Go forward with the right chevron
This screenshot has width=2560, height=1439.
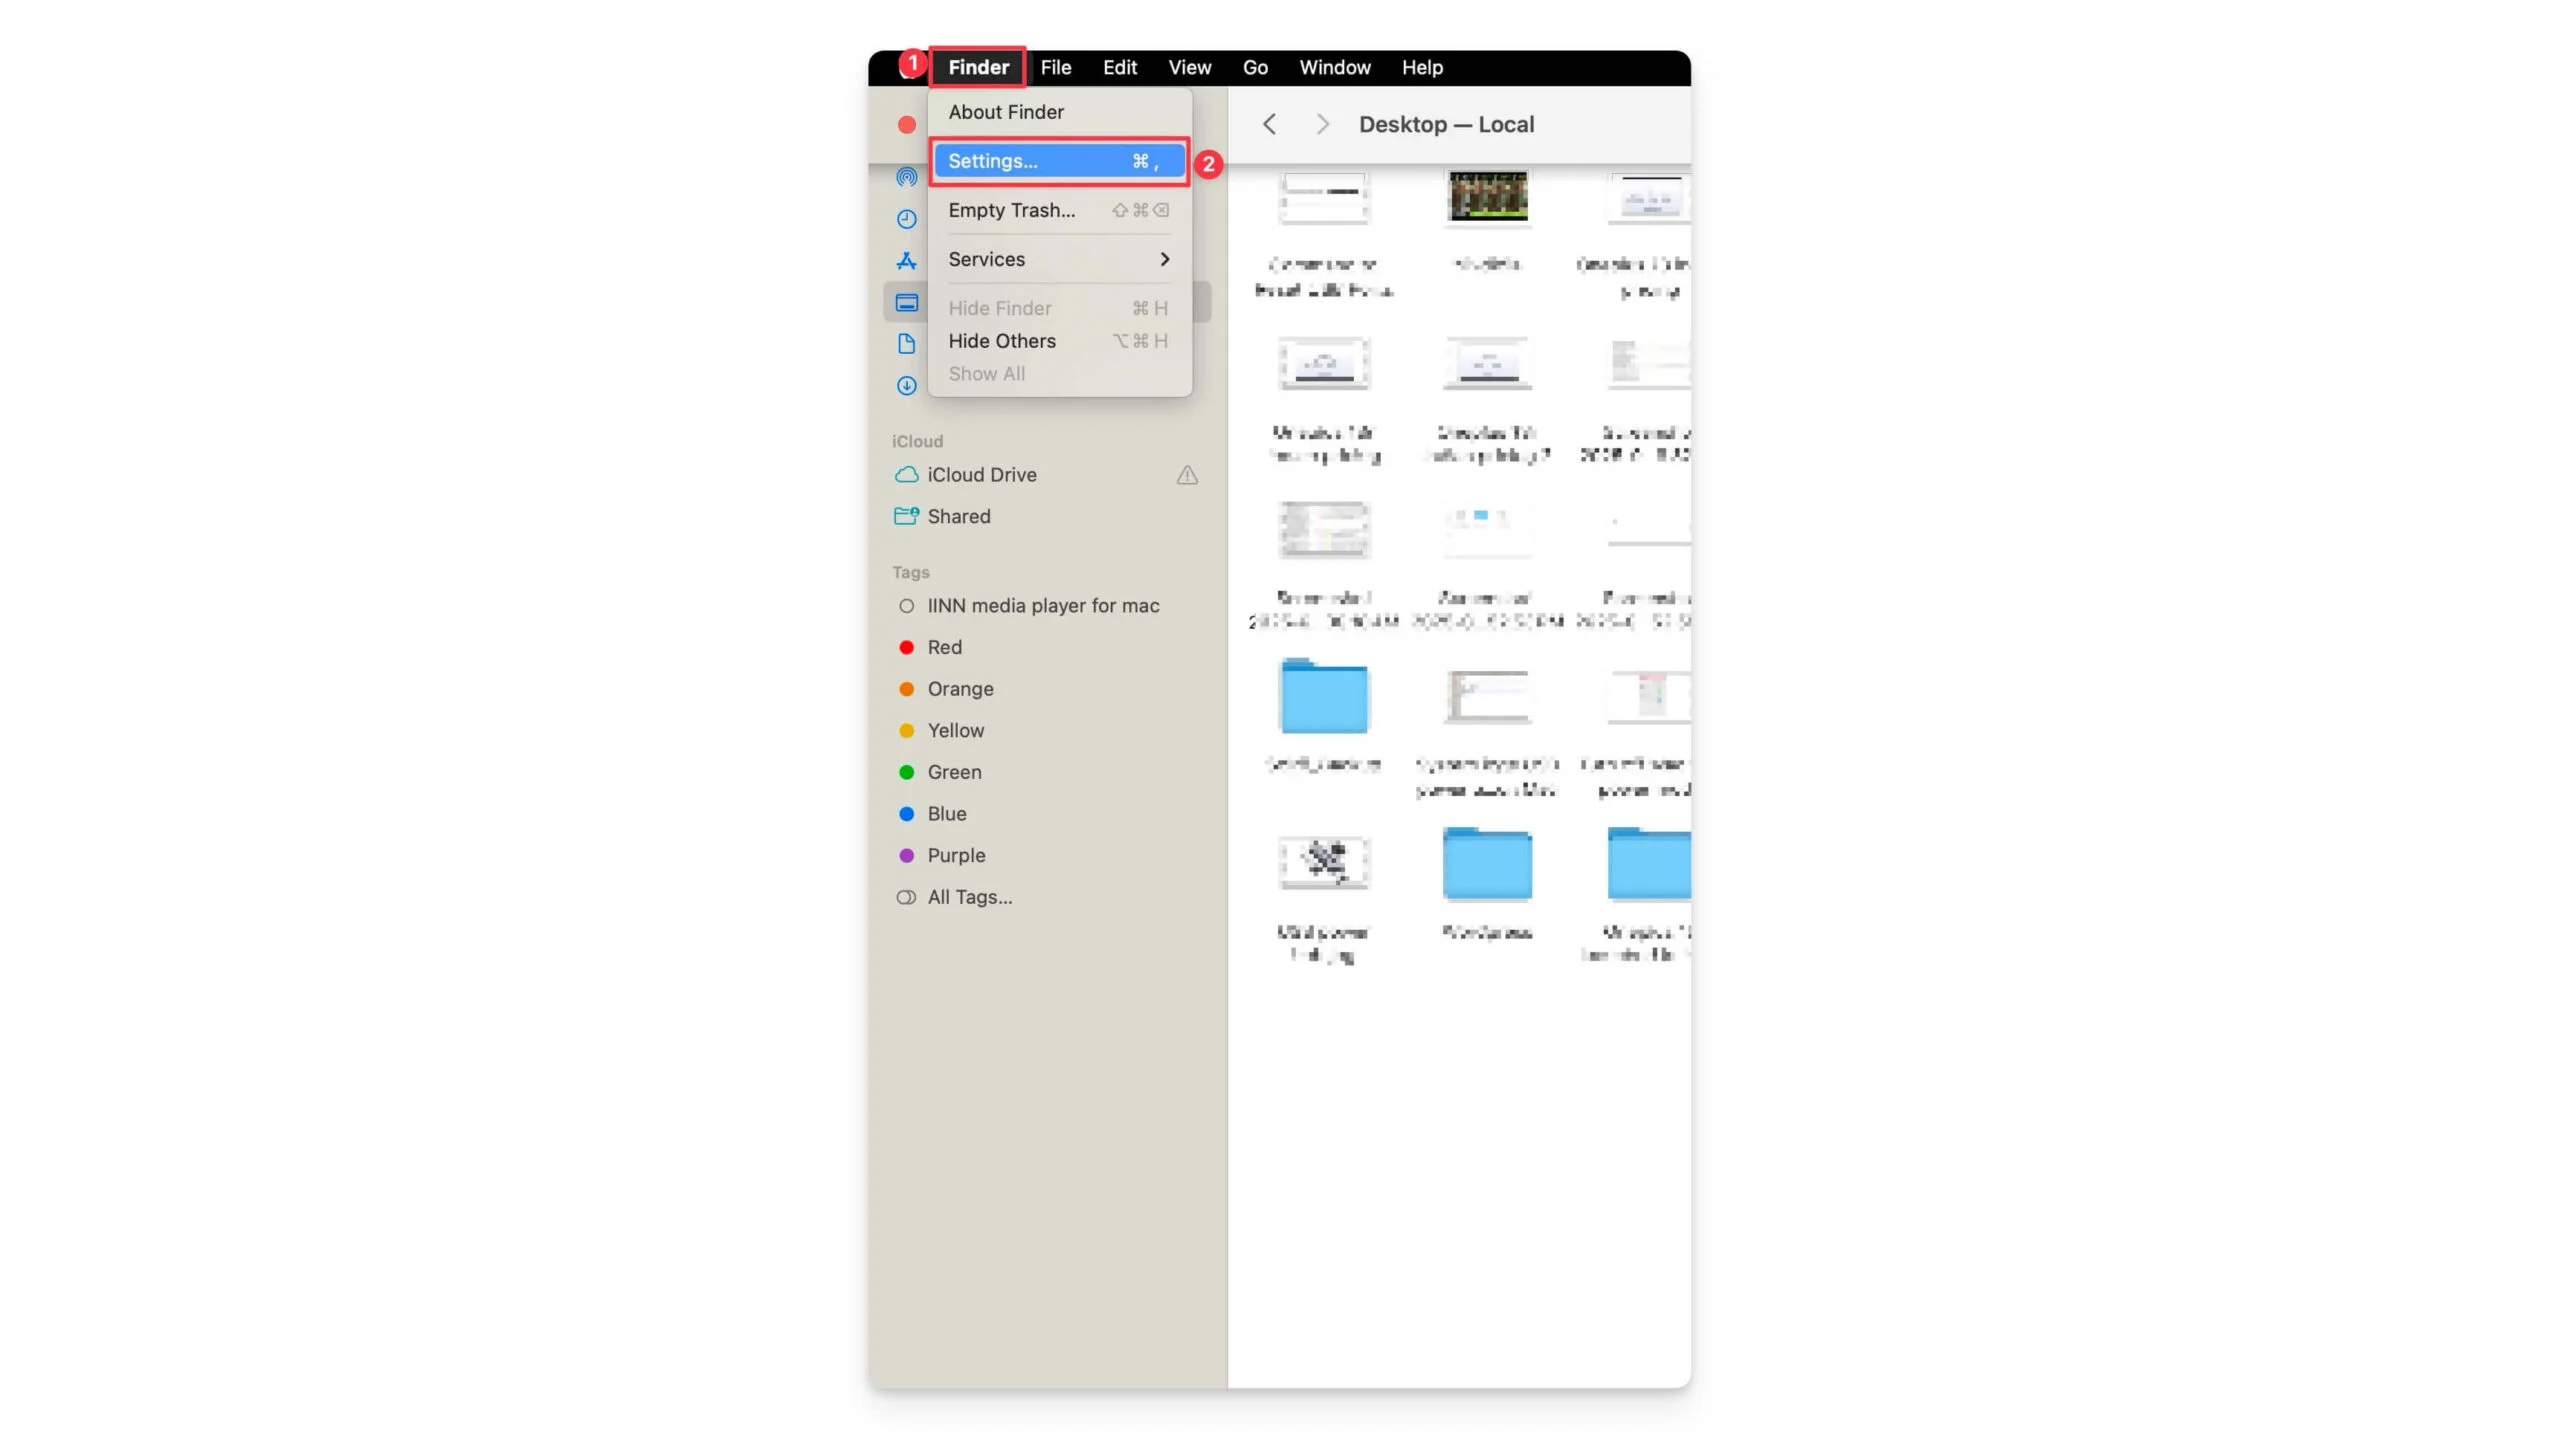[1322, 124]
